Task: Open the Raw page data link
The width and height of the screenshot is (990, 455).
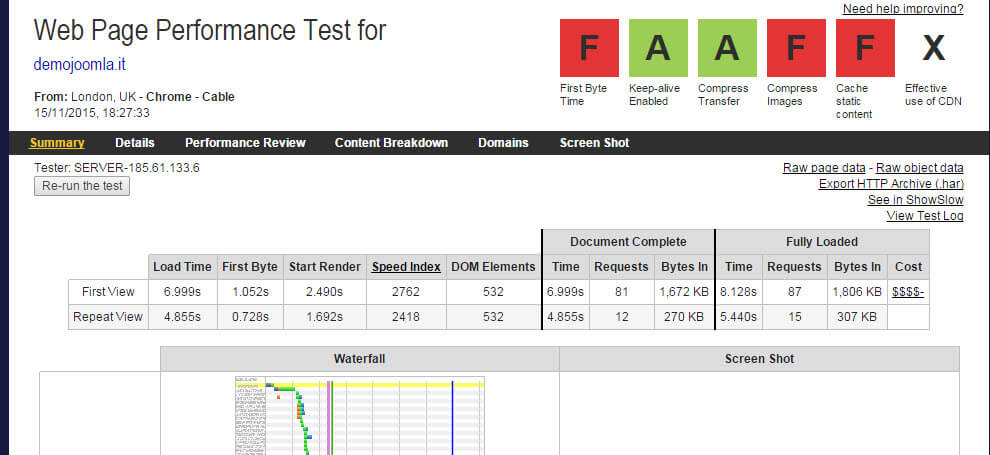Action: coord(824,168)
